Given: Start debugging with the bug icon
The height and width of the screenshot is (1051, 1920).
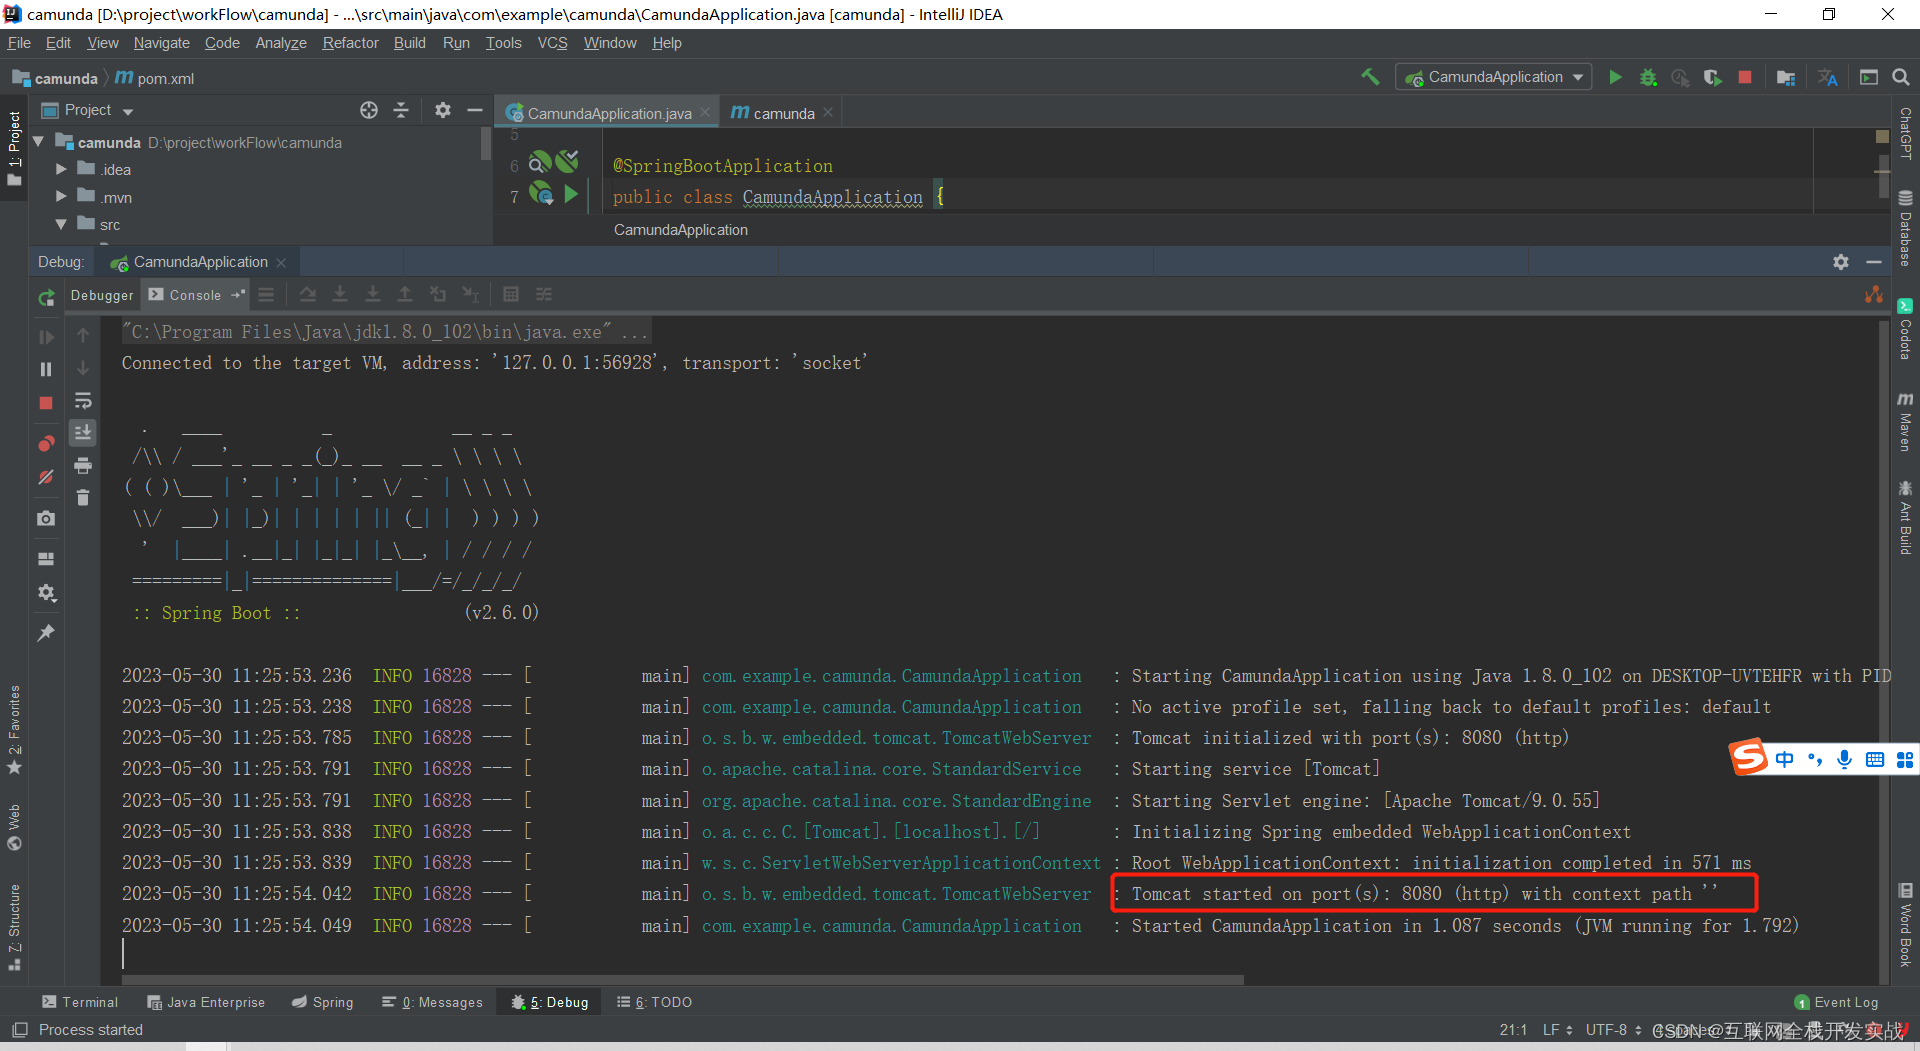Looking at the screenshot, I should point(1648,77).
